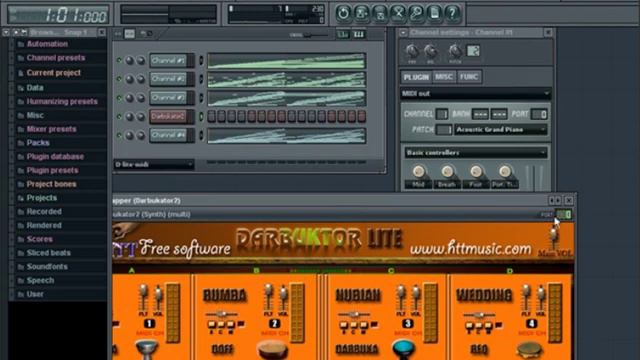Mute Channel #3 with its green LED
Screen dimensions: 640x360
(119, 98)
